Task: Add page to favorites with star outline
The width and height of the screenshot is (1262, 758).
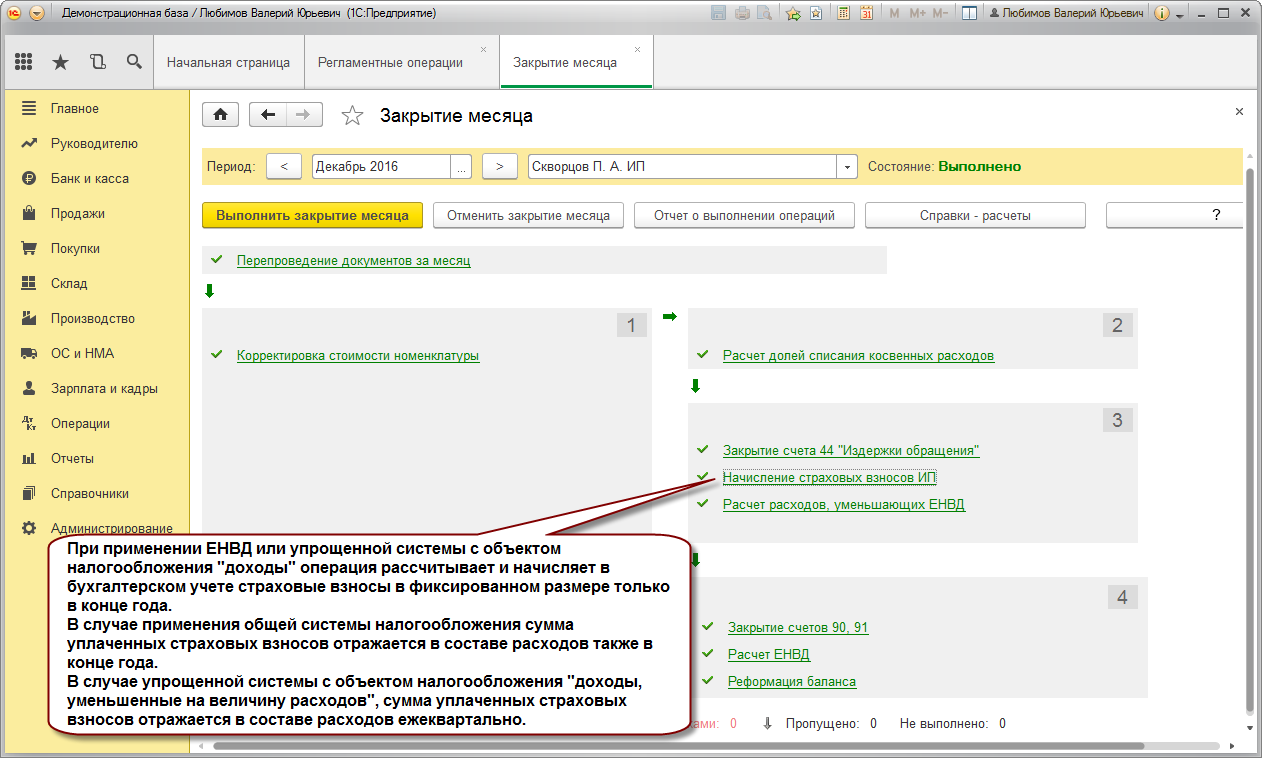Action: tap(352, 116)
